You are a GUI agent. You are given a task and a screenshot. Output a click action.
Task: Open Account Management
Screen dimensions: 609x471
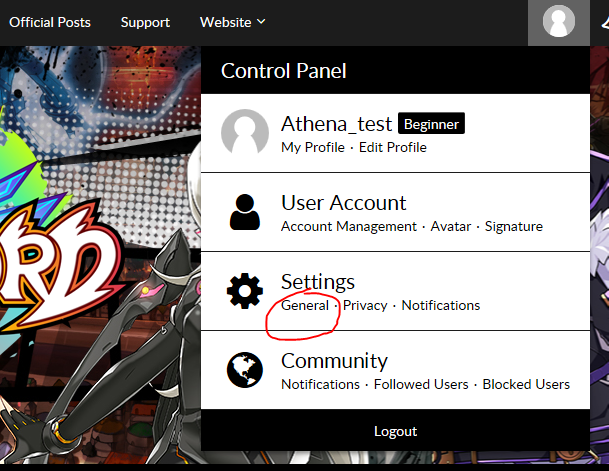(x=349, y=226)
